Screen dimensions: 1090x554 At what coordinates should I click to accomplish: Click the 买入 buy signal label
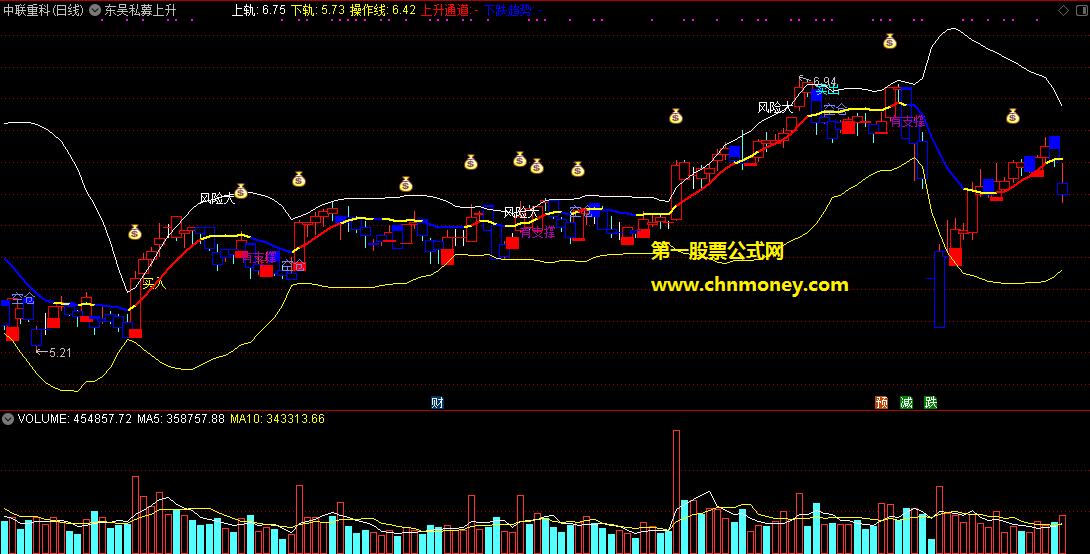[x=154, y=283]
